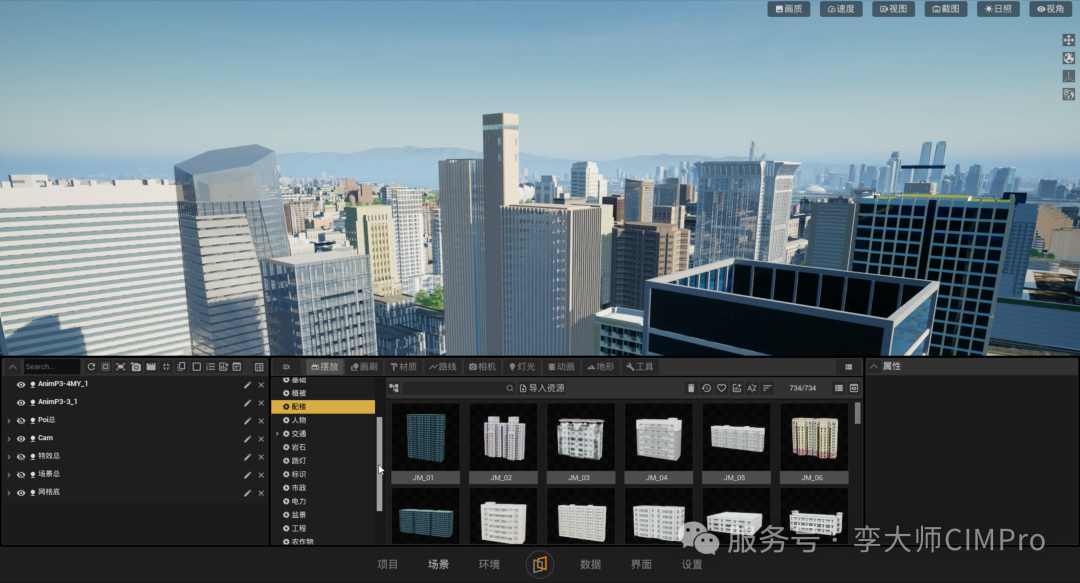Viewport: 1080px width, 583px height.
Task: Remove AnimP3-3_1 layer with its X icon
Action: [x=261, y=402]
